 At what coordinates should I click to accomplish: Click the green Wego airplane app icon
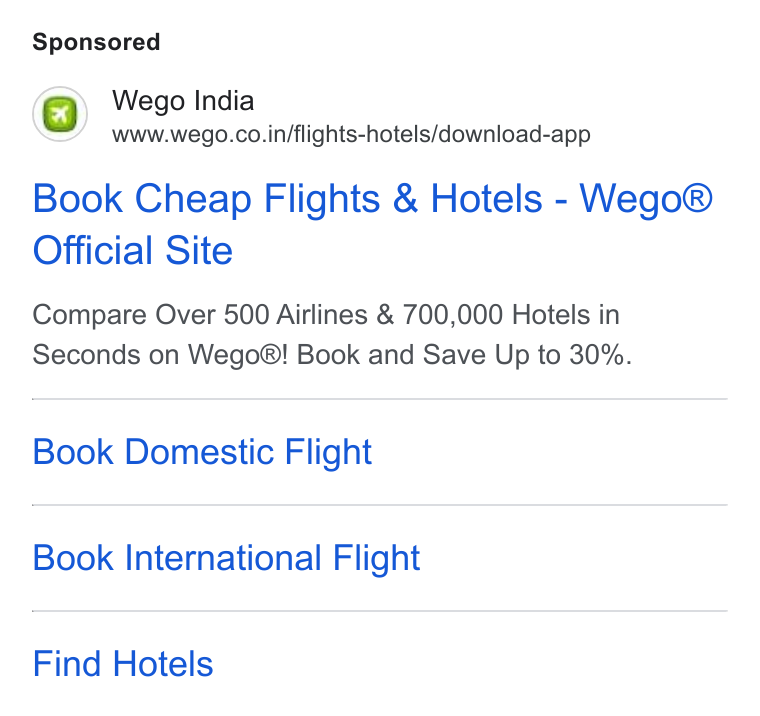[x=60, y=114]
